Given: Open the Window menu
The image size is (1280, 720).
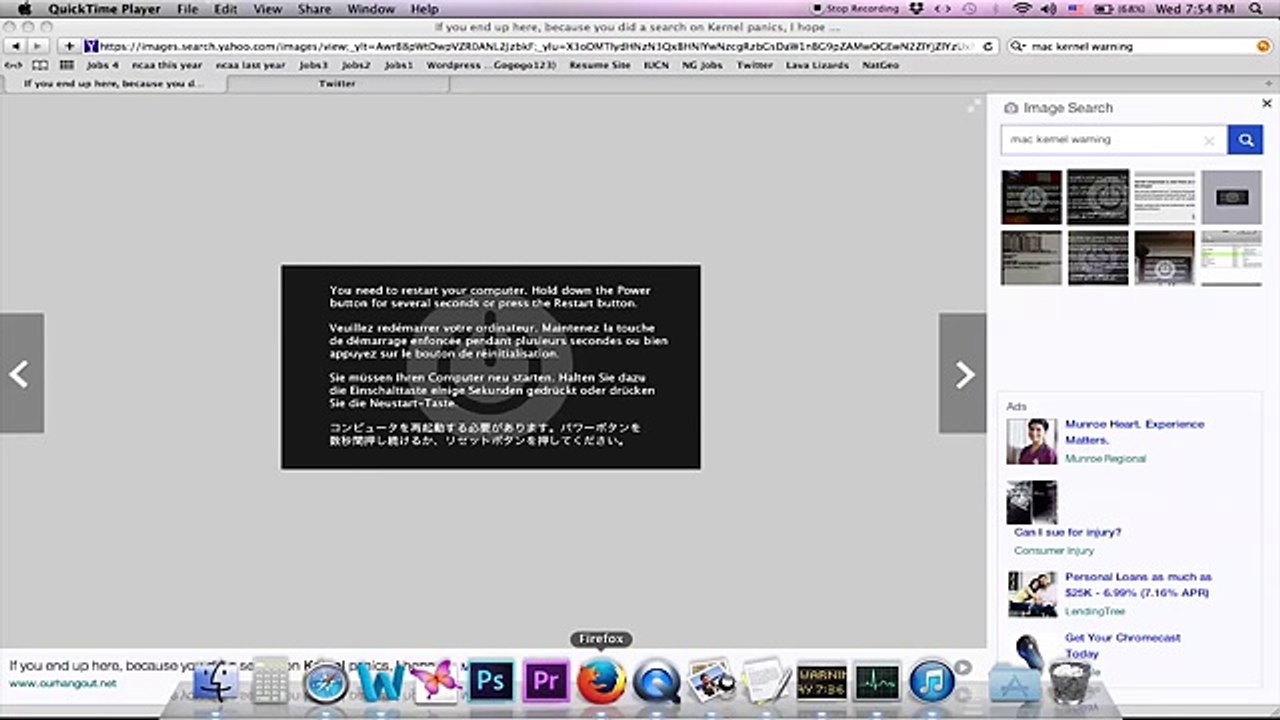Looking at the screenshot, I should [370, 9].
